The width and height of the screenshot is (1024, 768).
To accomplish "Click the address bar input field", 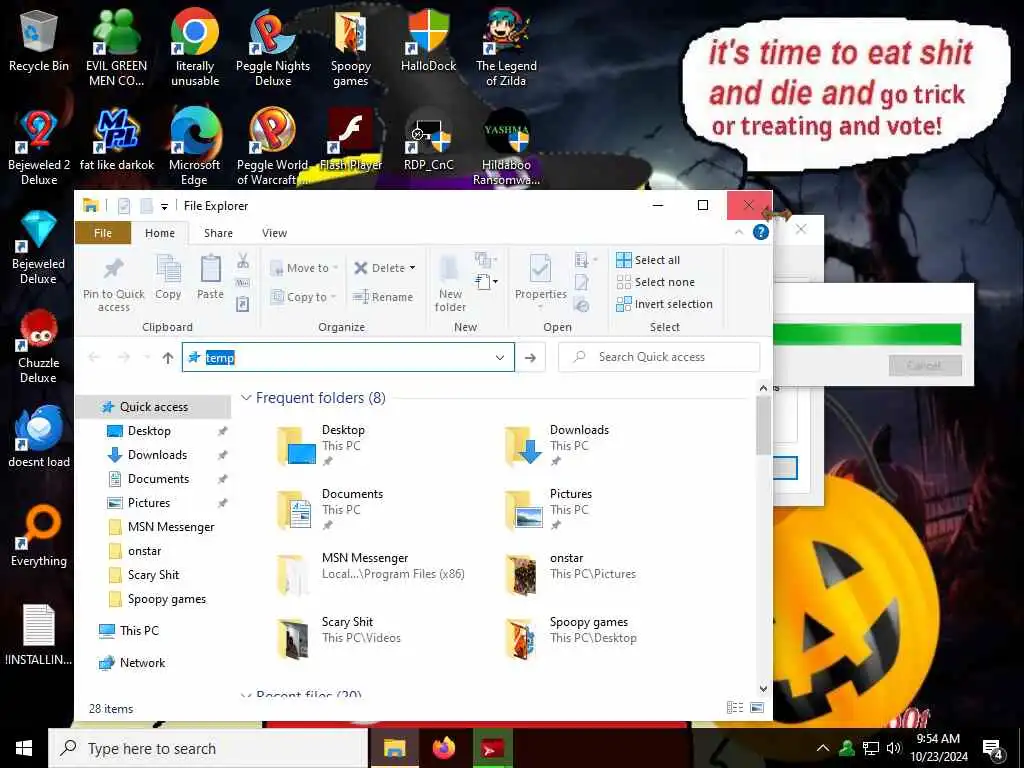I will tap(348, 357).
